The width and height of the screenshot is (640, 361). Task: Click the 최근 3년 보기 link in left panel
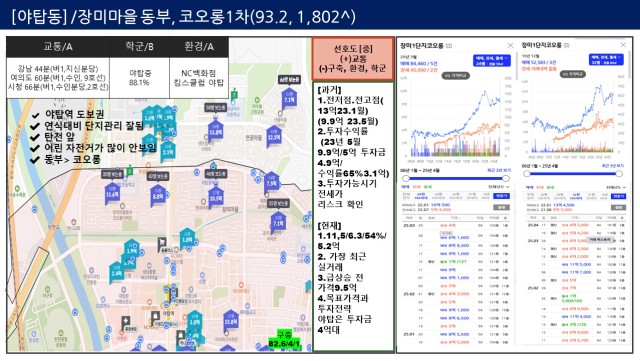coord(499,170)
